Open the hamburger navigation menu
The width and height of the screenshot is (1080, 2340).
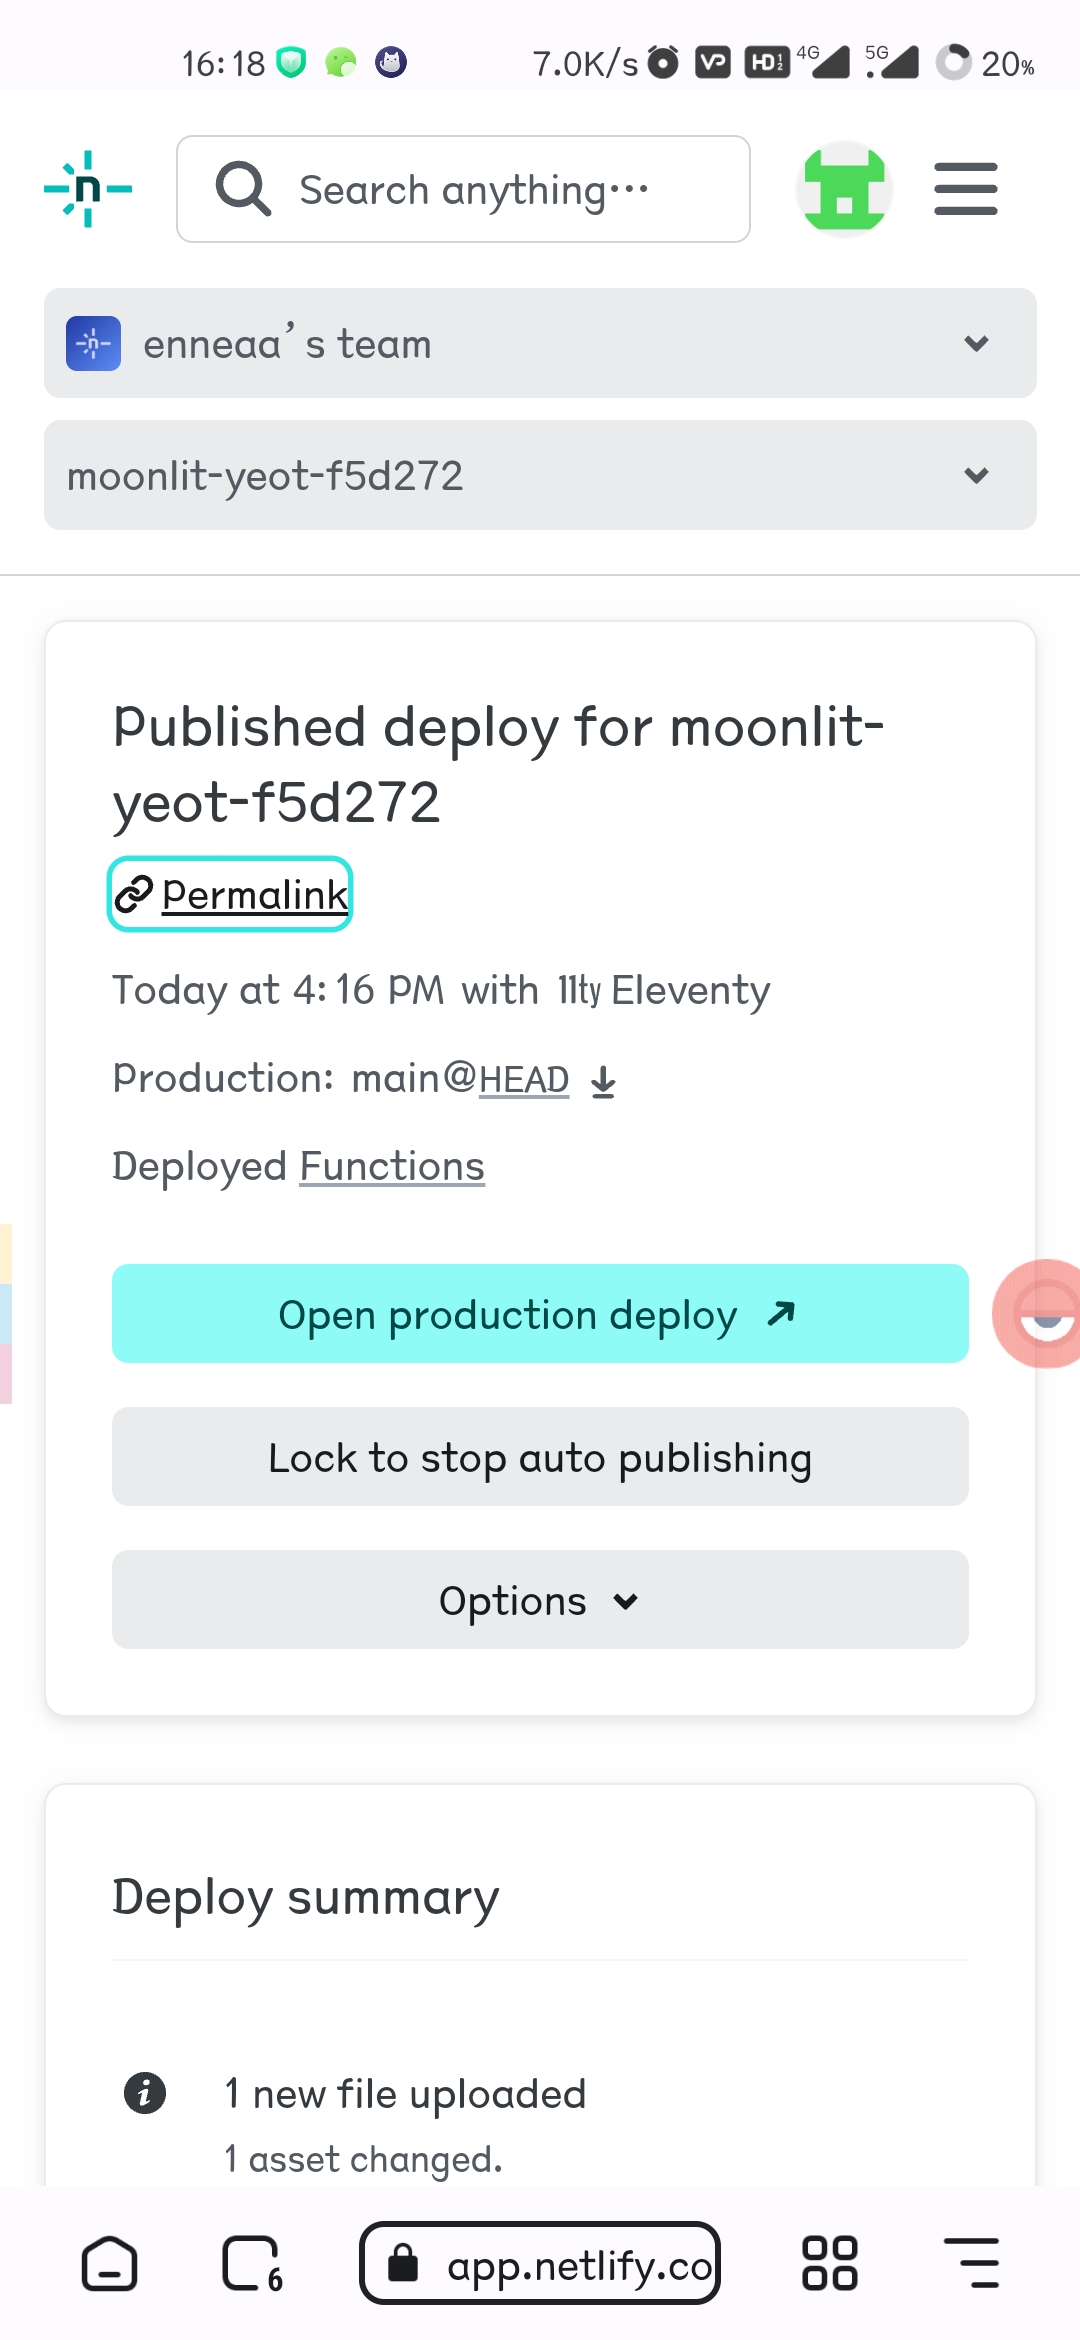[x=965, y=189]
